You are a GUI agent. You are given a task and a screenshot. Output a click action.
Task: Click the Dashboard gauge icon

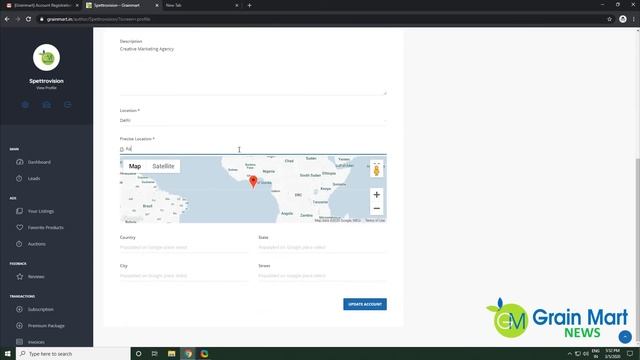click(20, 162)
